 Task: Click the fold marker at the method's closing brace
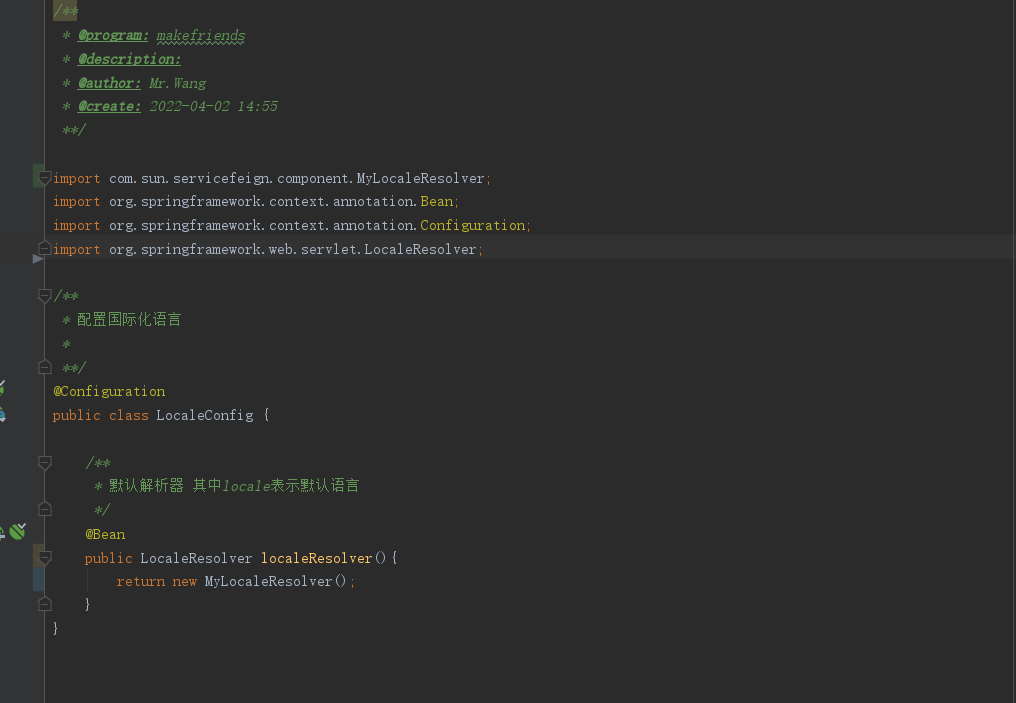coord(45,604)
